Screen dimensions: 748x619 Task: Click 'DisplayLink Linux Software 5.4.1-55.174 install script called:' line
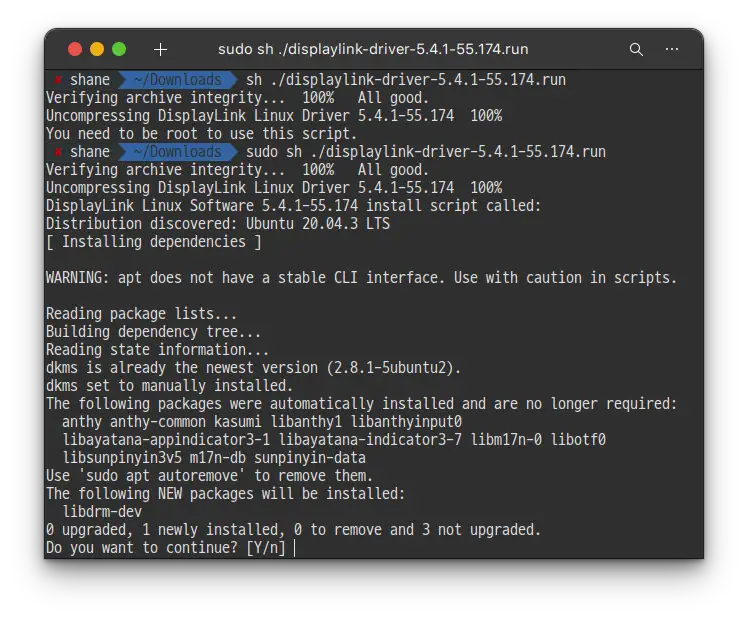[x=293, y=206]
